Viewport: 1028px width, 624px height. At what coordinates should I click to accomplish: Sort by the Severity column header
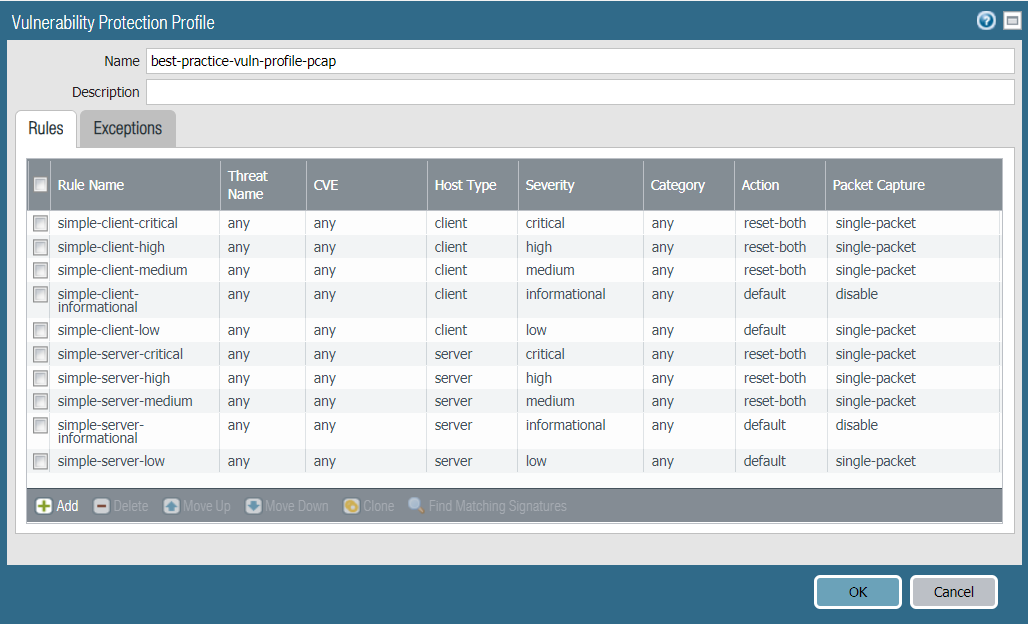click(550, 185)
